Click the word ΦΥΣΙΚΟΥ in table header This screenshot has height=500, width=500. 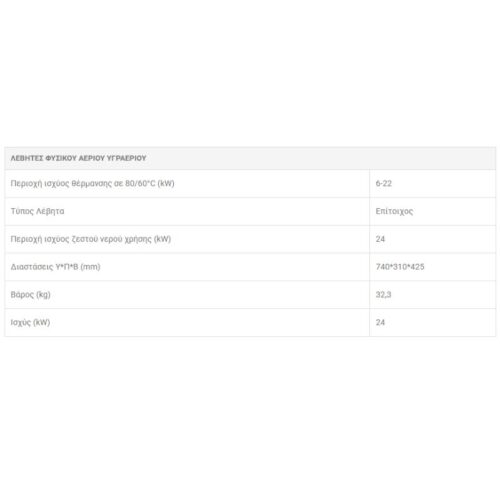tap(61, 158)
